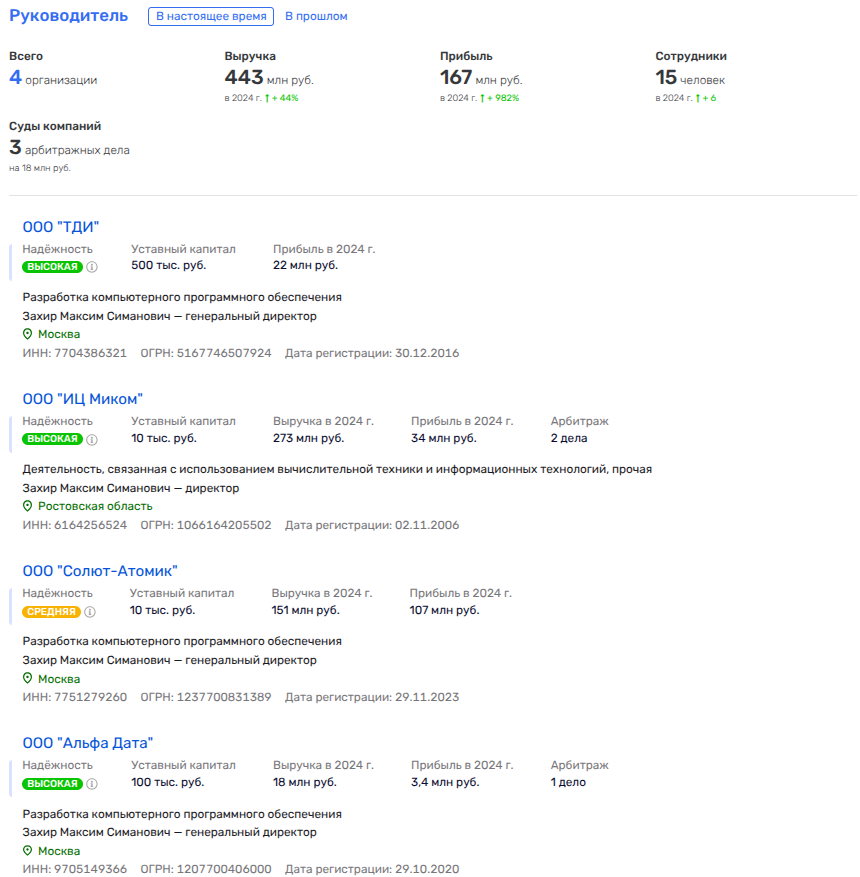The height and width of the screenshot is (877, 860).
Task: Click location pin icon under Альфа Дата
Action: [28, 851]
